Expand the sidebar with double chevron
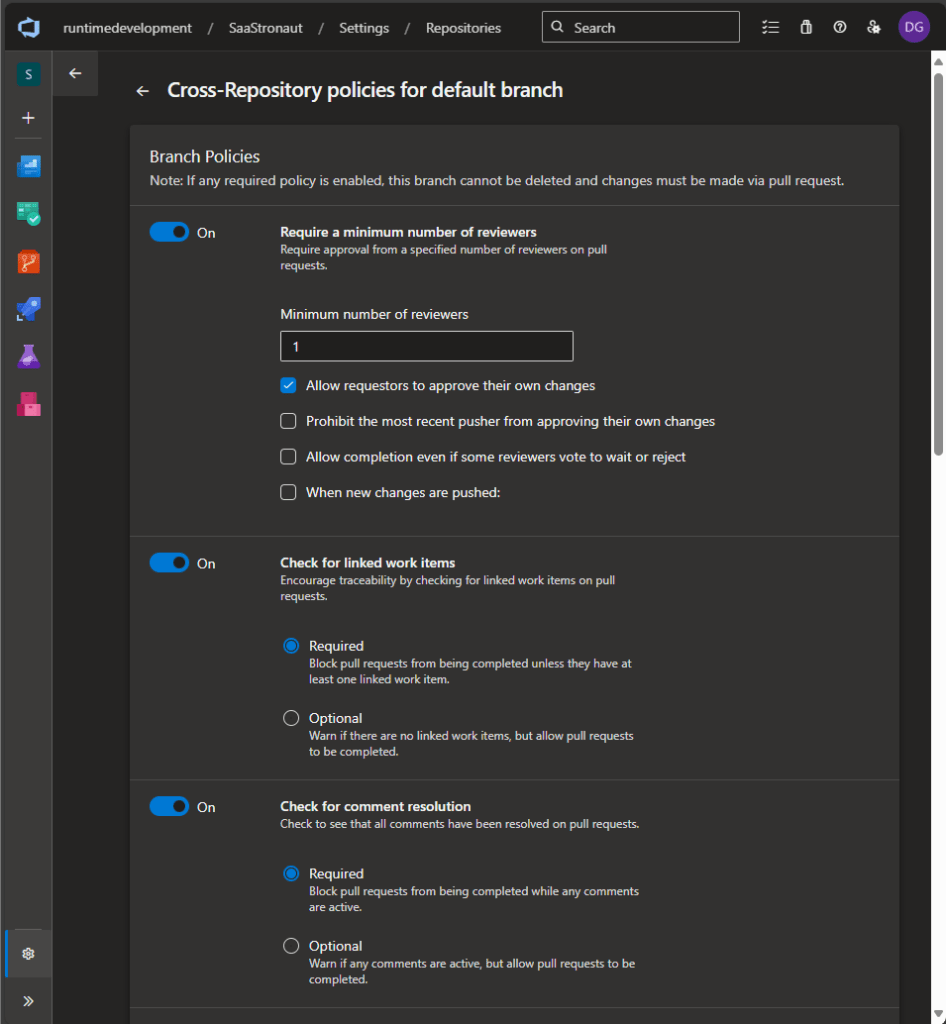Image resolution: width=946 pixels, height=1024 pixels. 28,1001
